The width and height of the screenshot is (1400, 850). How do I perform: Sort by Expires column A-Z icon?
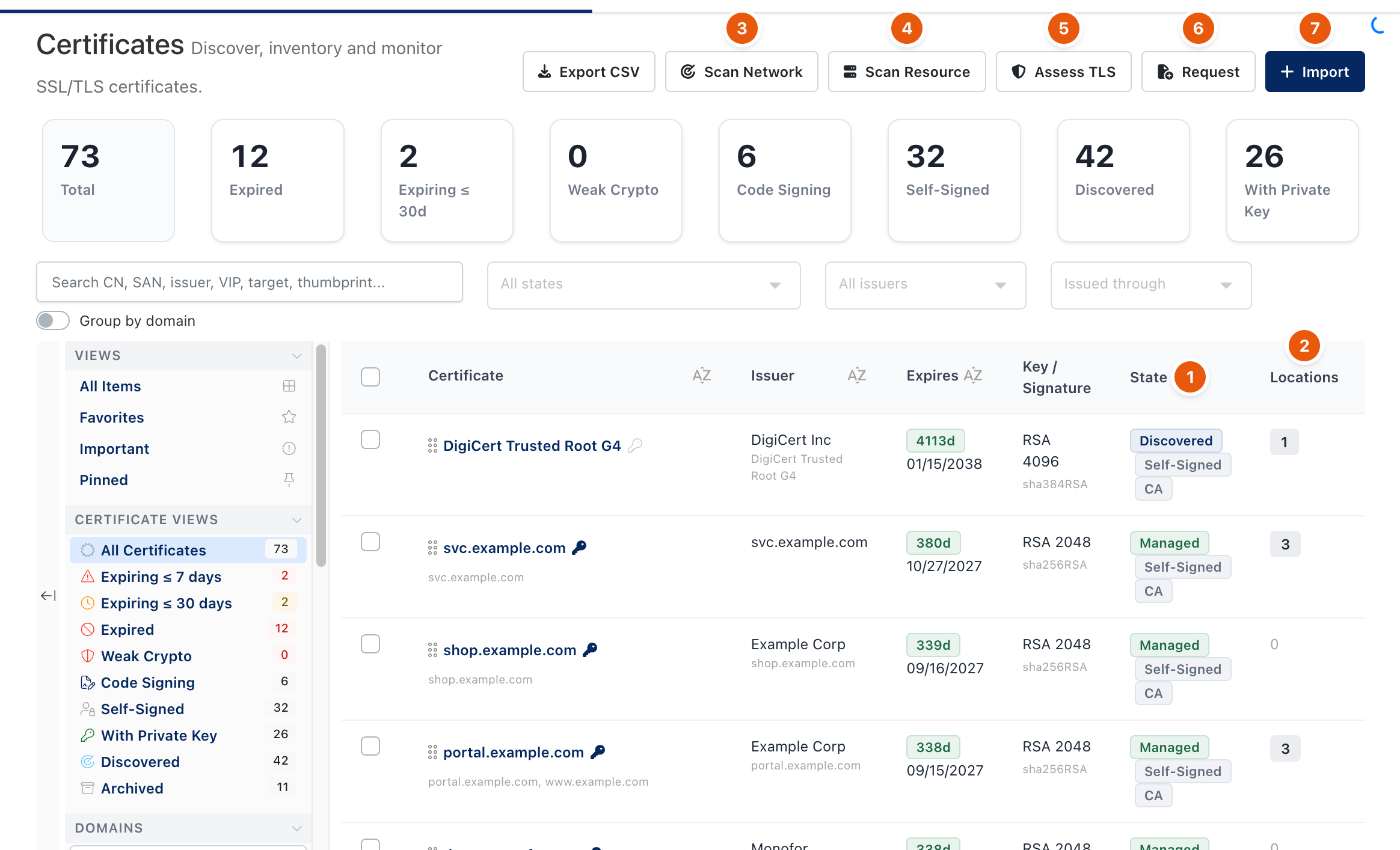point(972,376)
